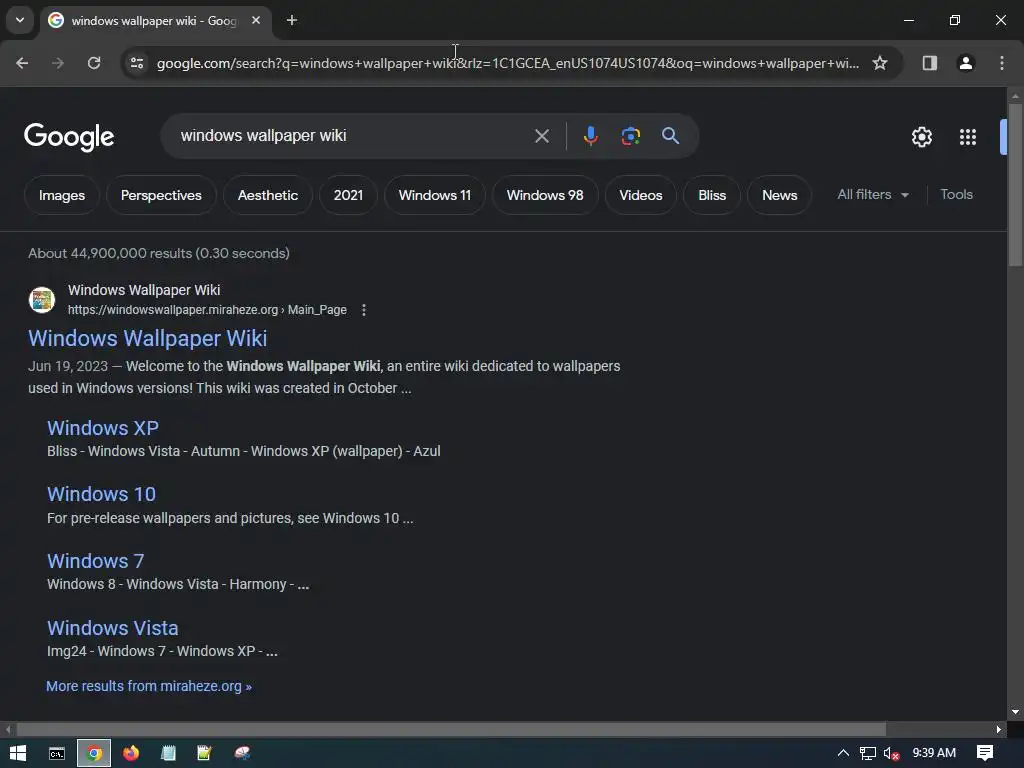Open site information icon in address bar

[136, 63]
